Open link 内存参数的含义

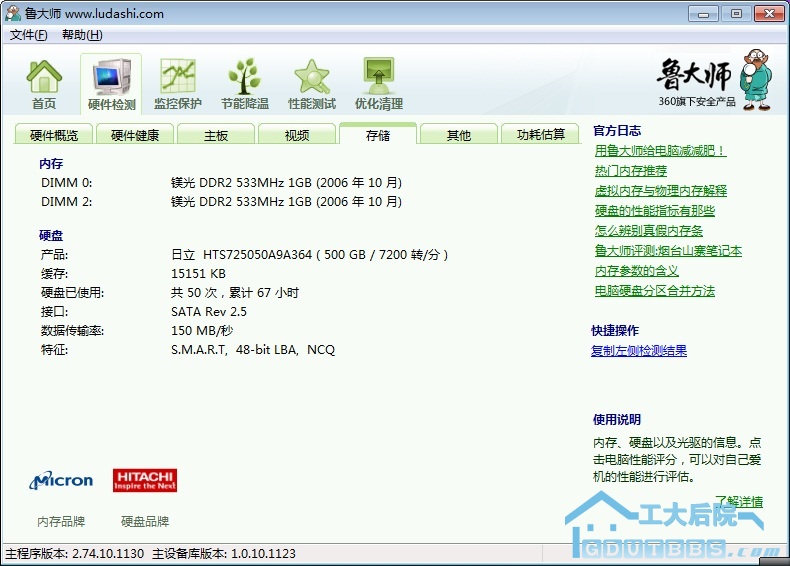(x=636, y=271)
